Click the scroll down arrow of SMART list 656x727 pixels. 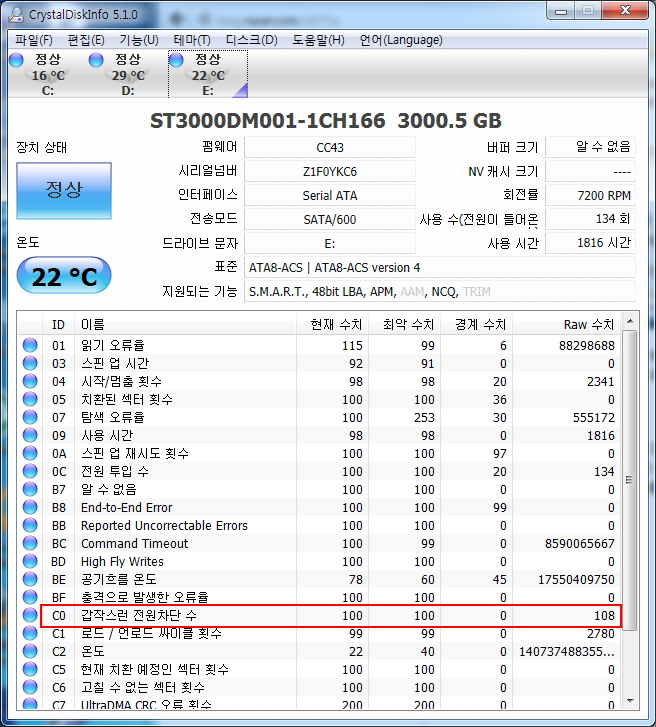[x=630, y=701]
